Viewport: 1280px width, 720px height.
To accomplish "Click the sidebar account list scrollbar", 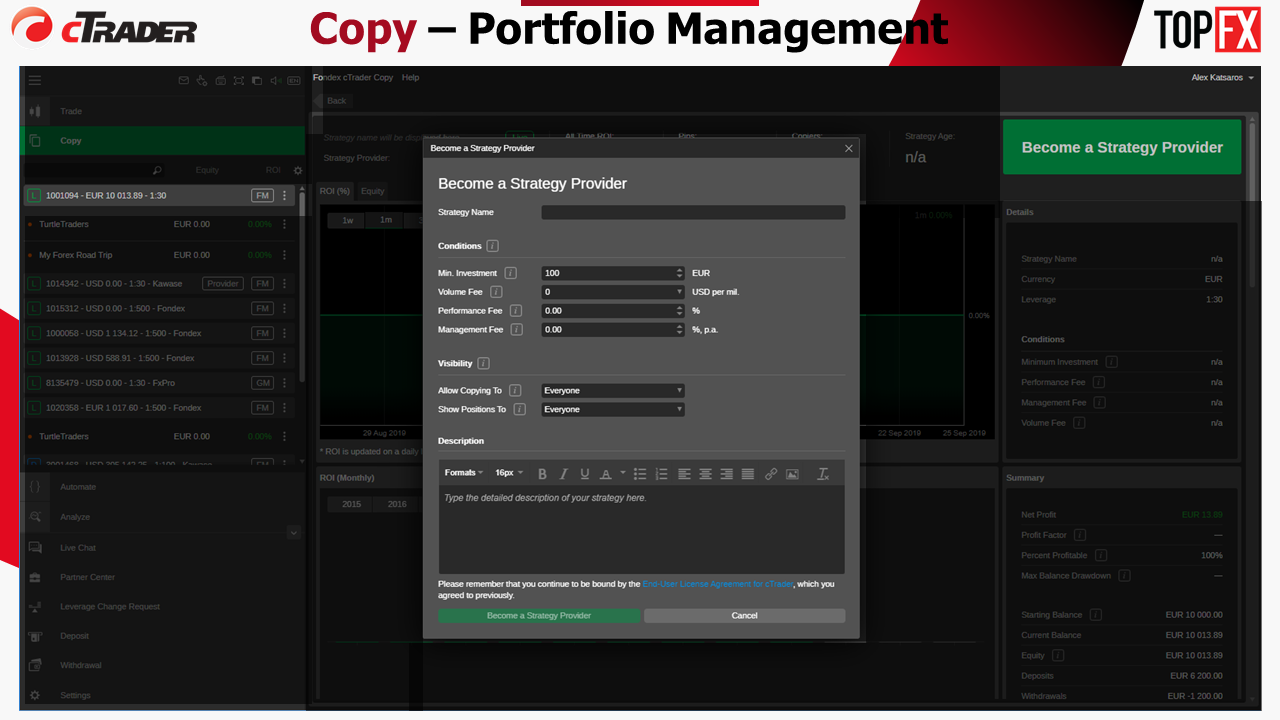I will [x=302, y=285].
